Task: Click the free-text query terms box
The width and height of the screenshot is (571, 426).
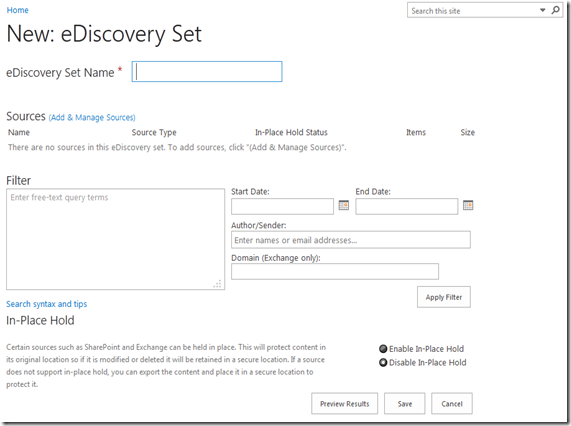Action: pyautogui.click(x=115, y=239)
